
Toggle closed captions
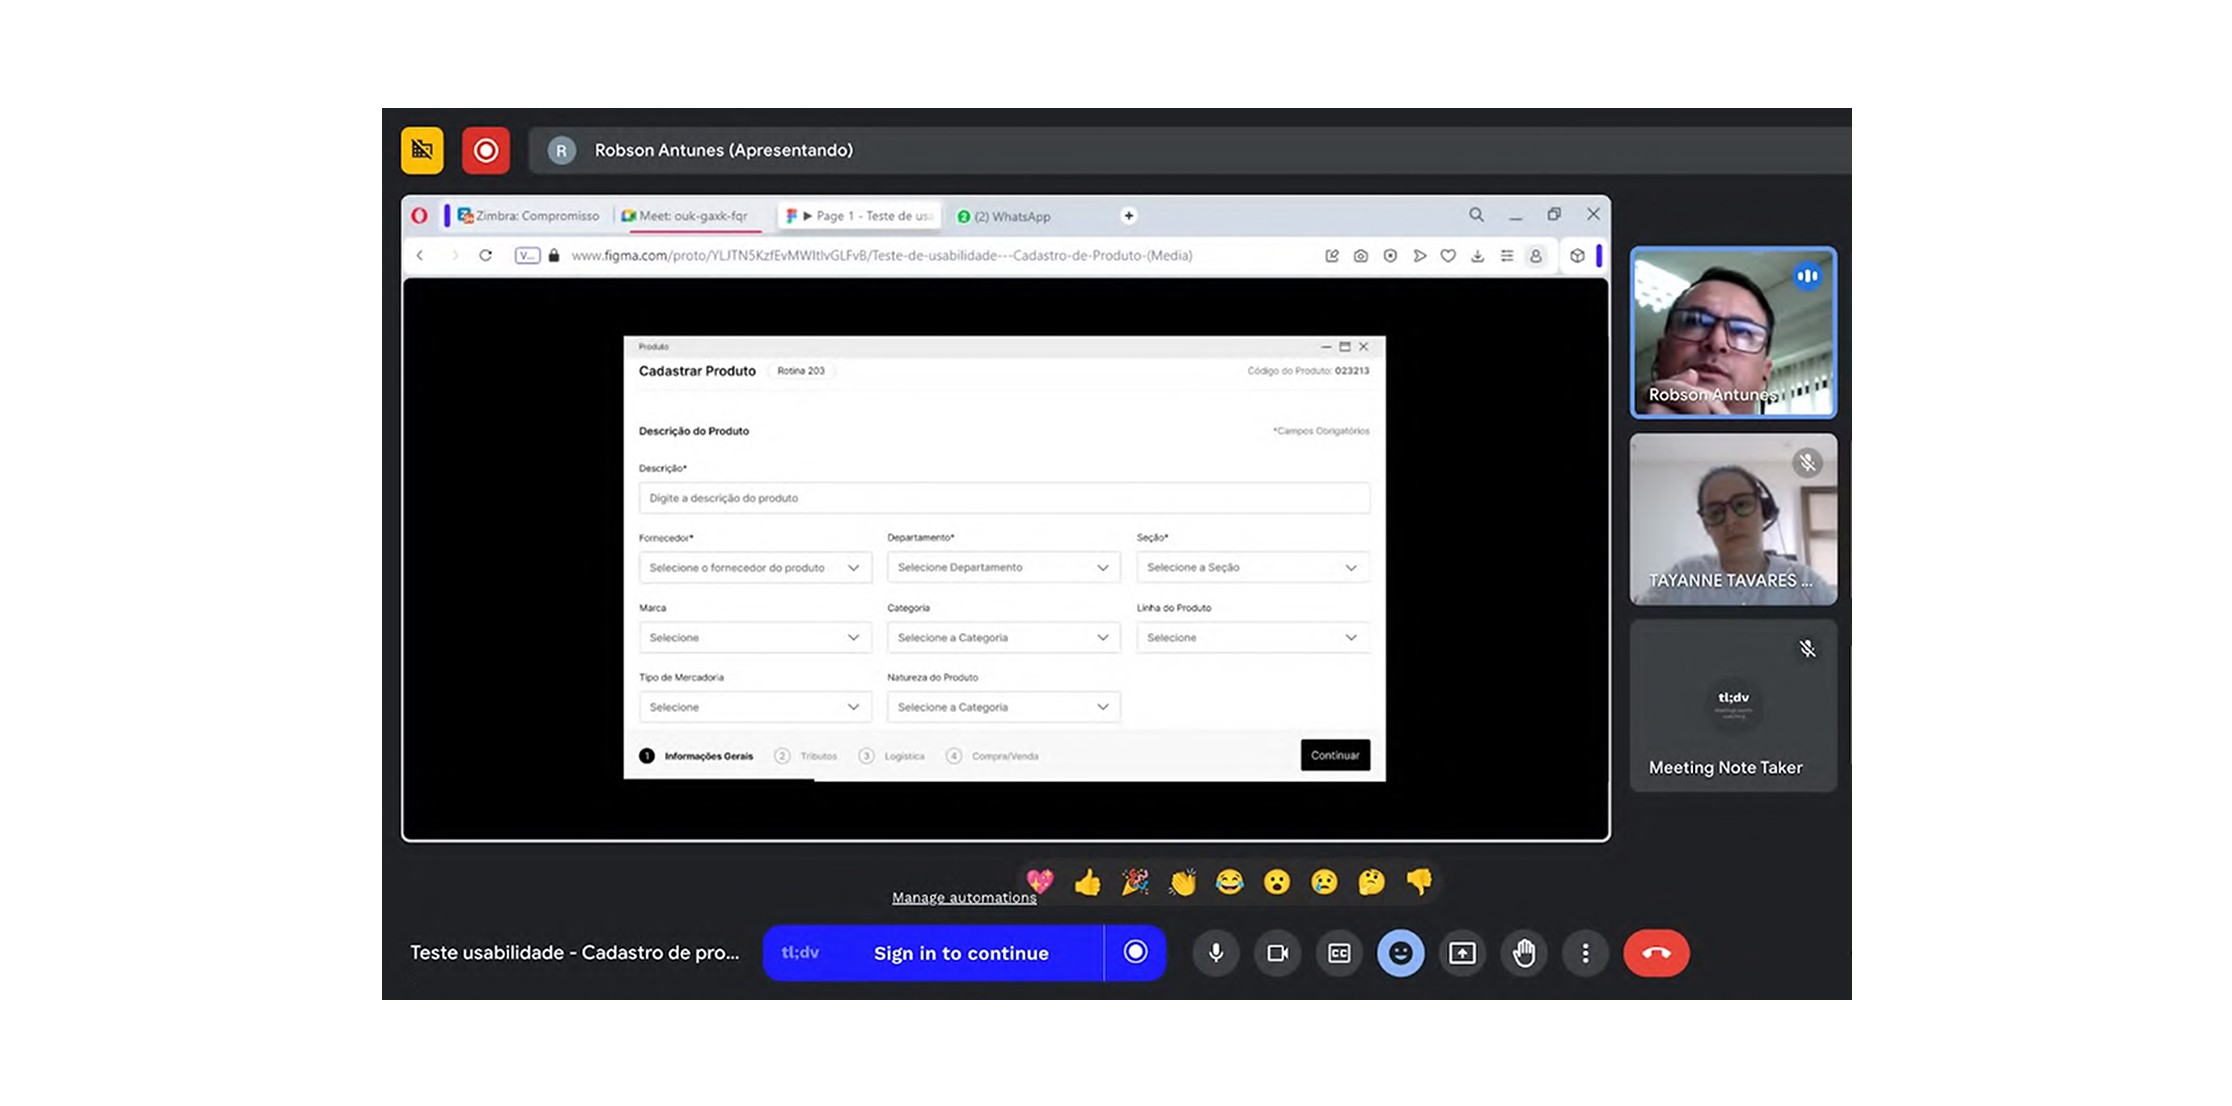point(1339,953)
